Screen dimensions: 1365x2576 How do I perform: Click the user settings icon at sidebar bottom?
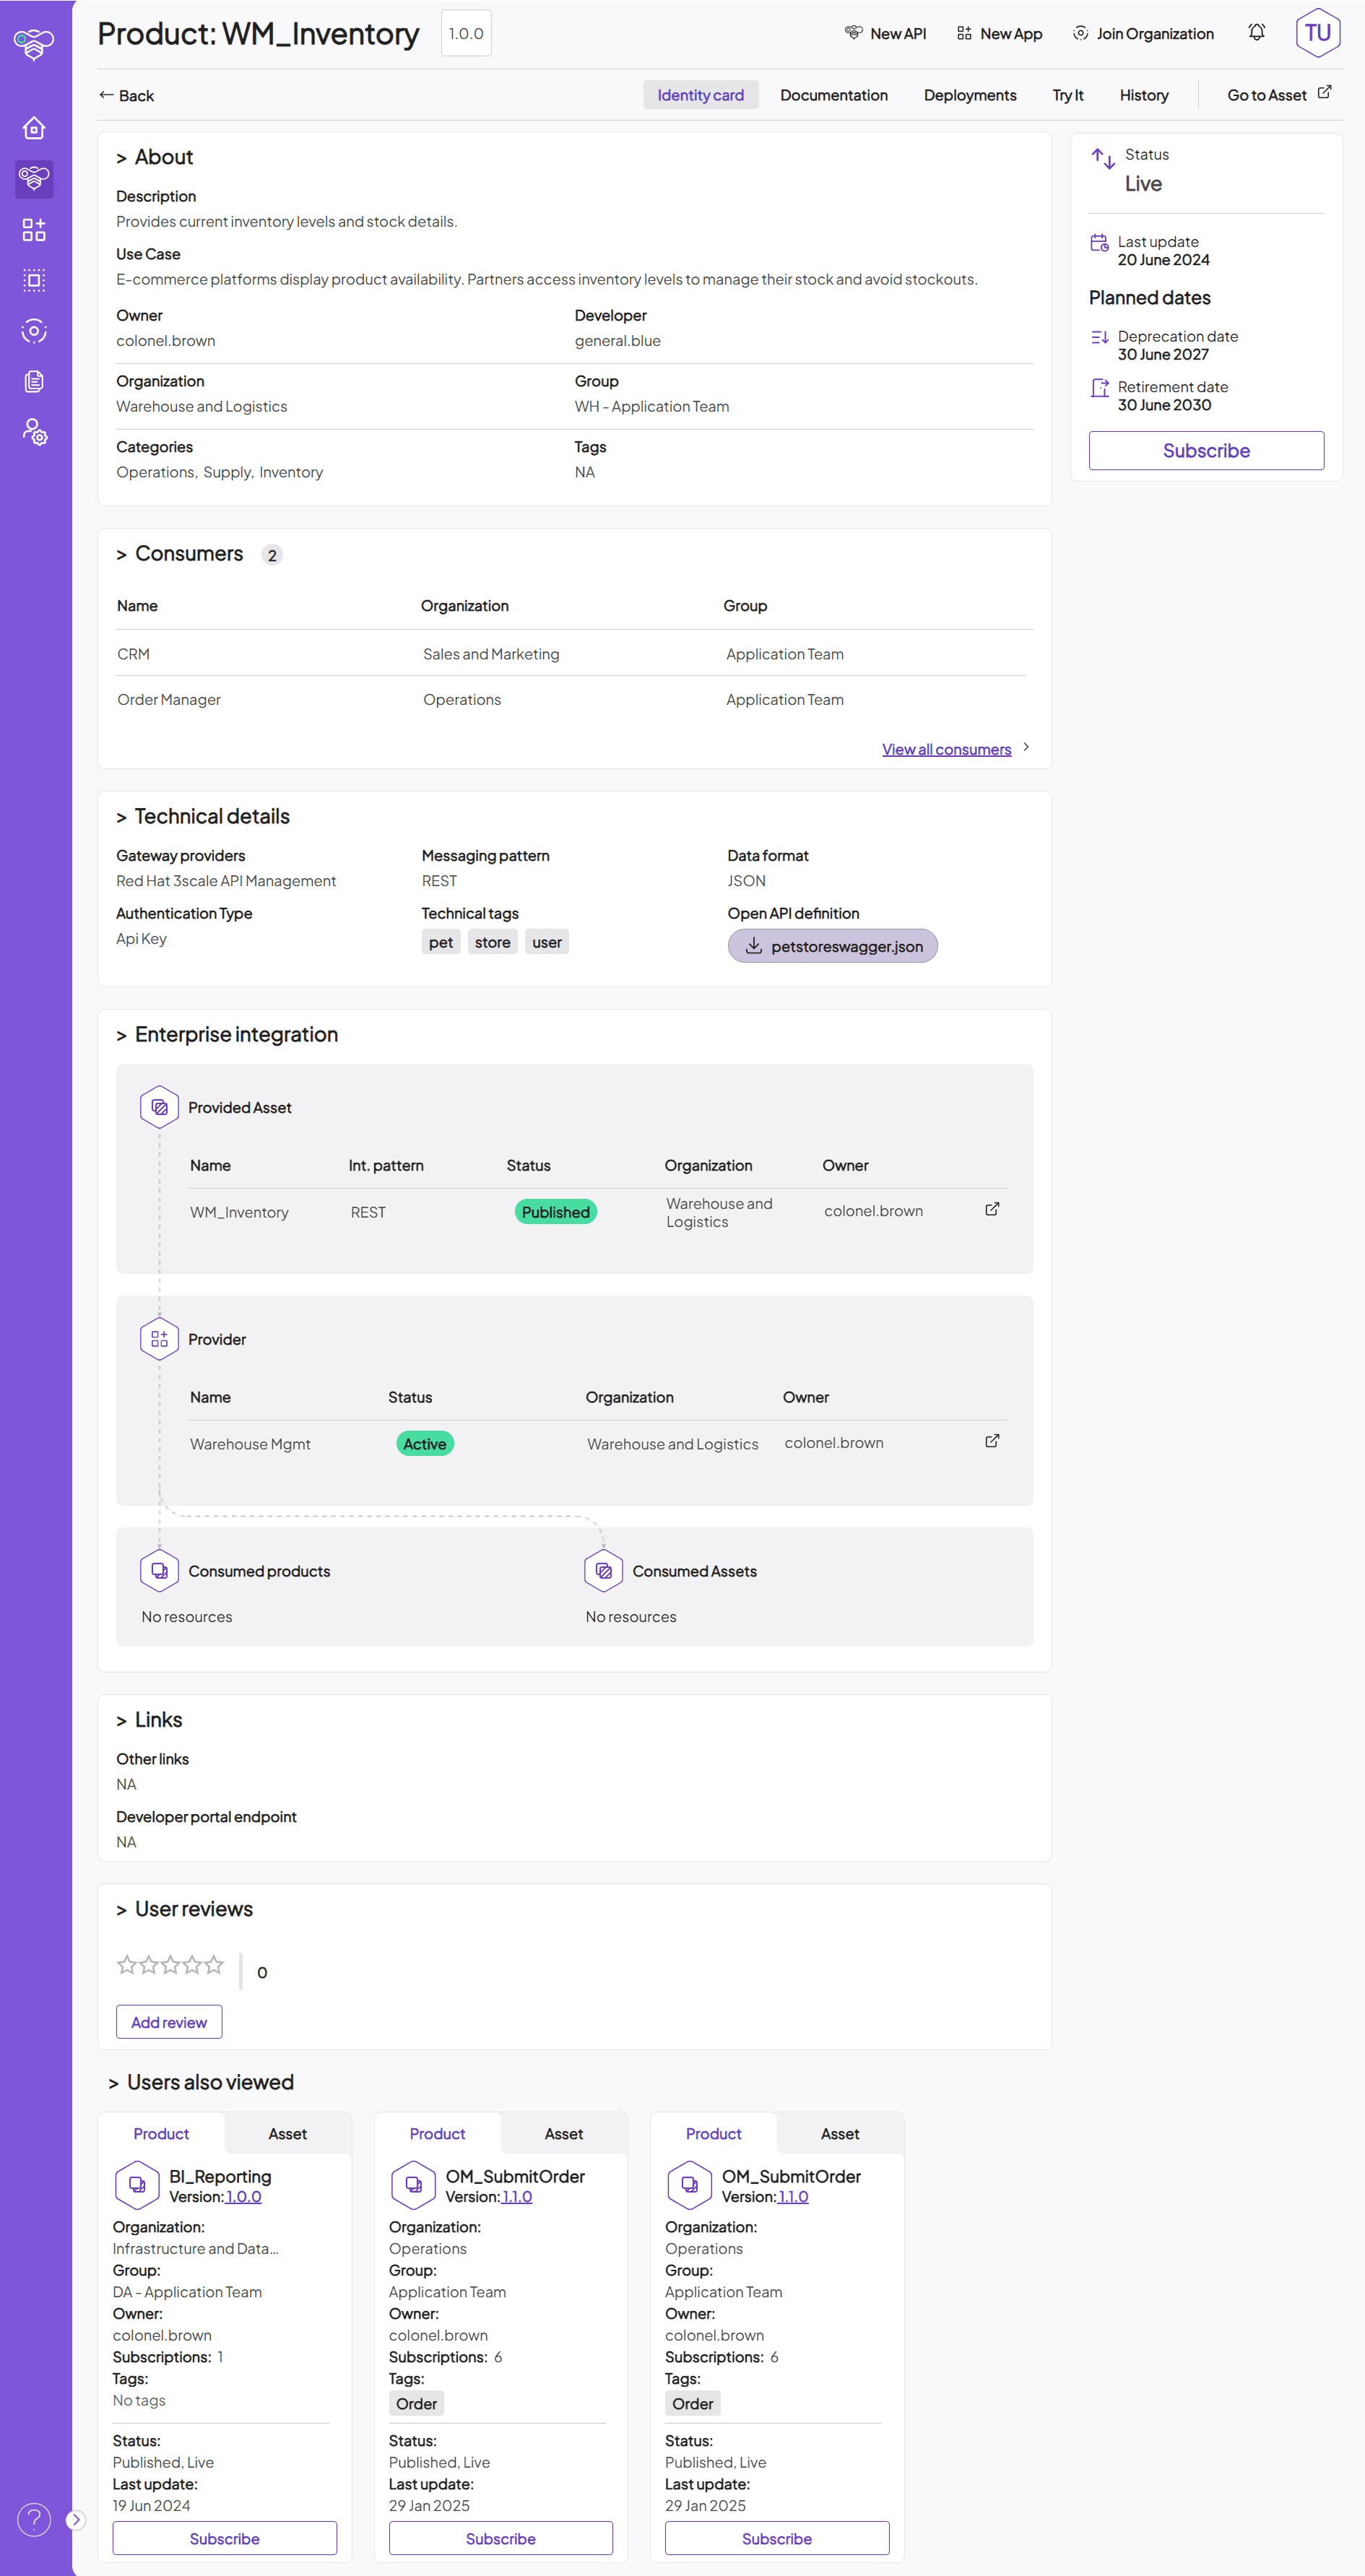[x=34, y=432]
